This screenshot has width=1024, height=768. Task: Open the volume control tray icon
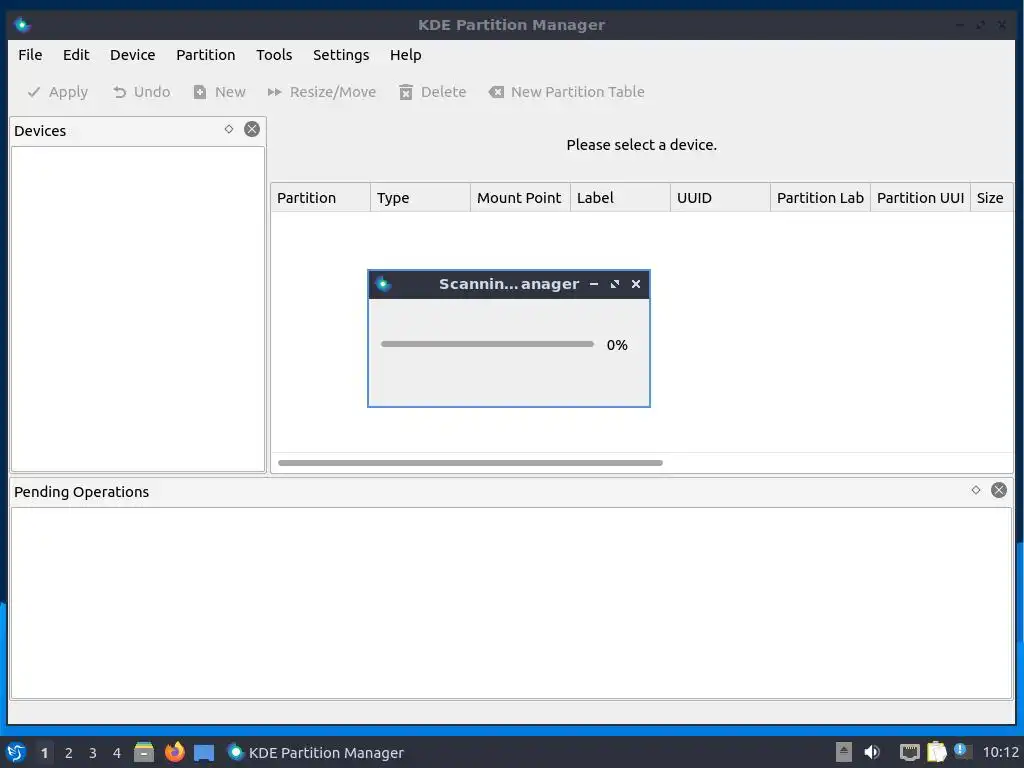pyautogui.click(x=872, y=752)
